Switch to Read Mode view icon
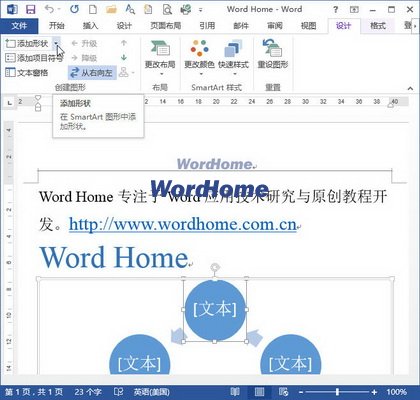 [235, 392]
